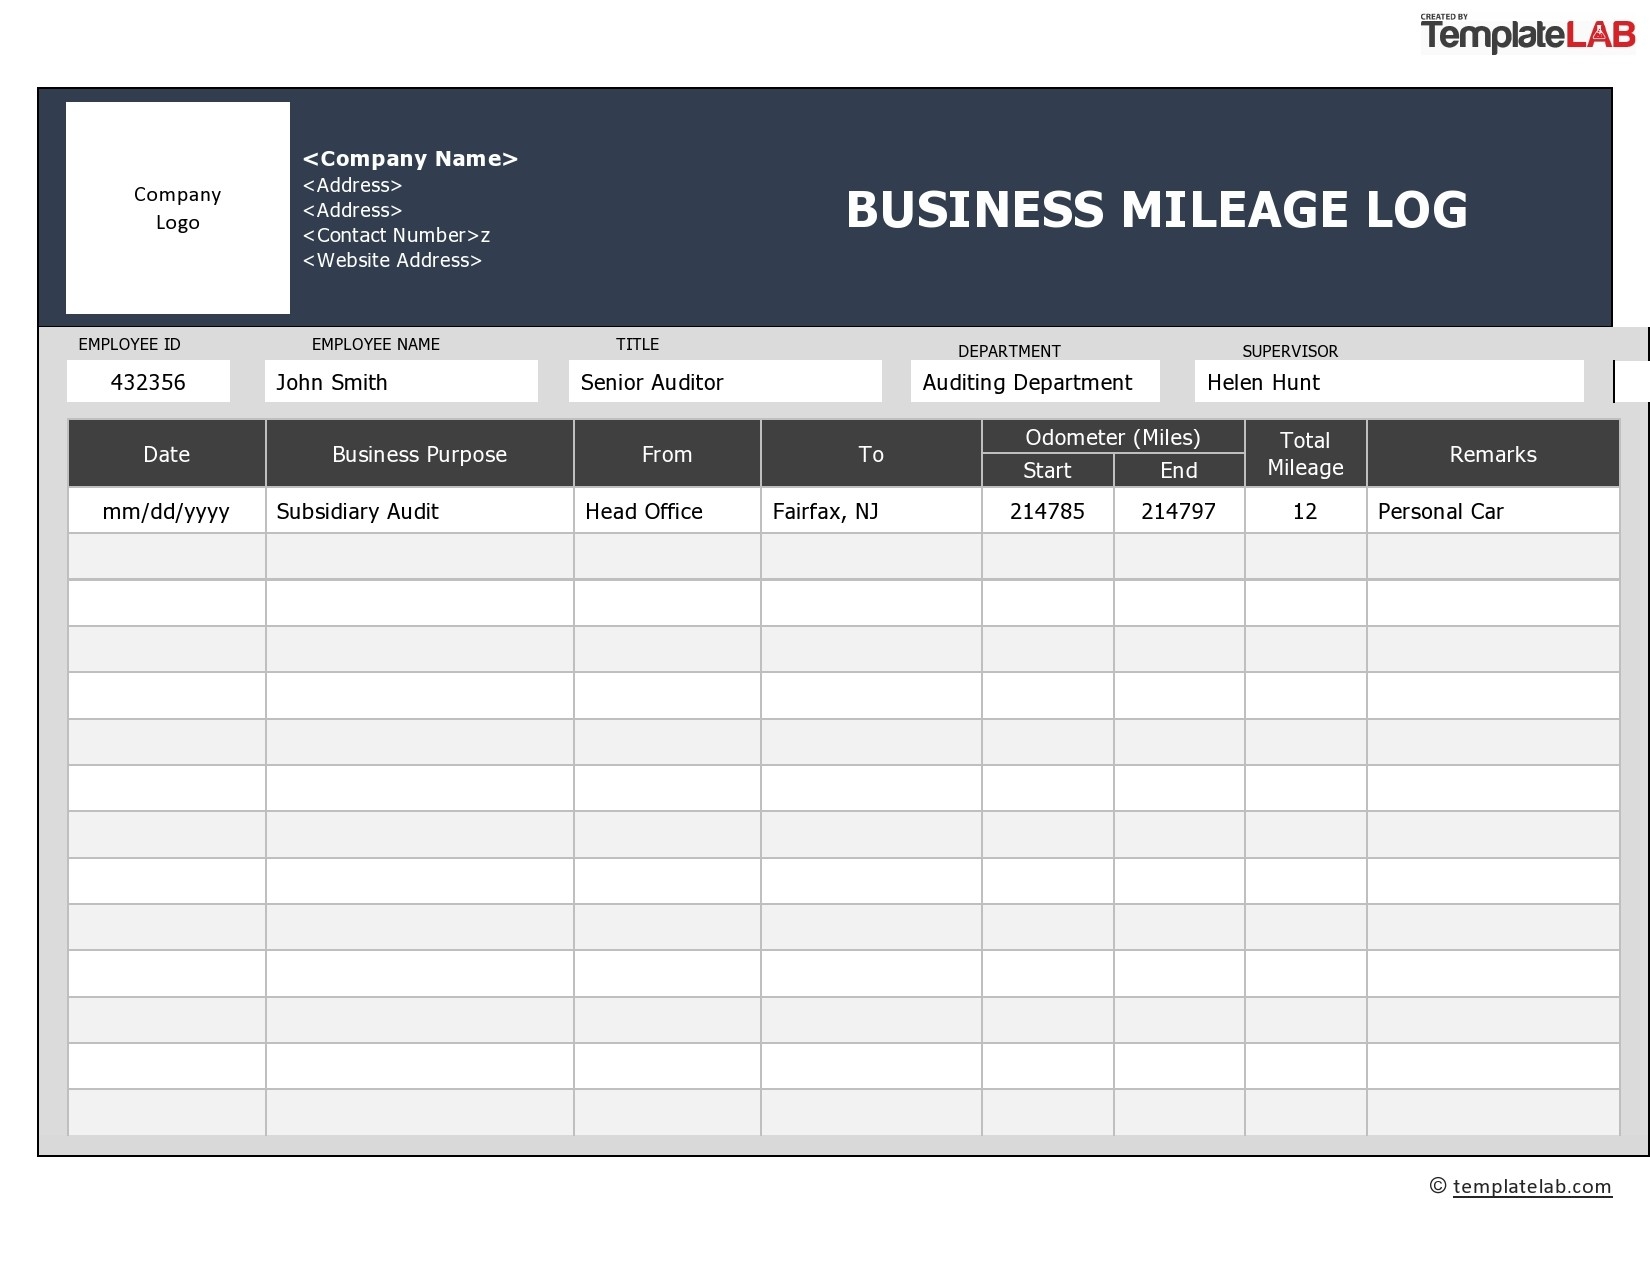Click the Date column header
Screen dimensions: 1650x1275
click(x=166, y=453)
